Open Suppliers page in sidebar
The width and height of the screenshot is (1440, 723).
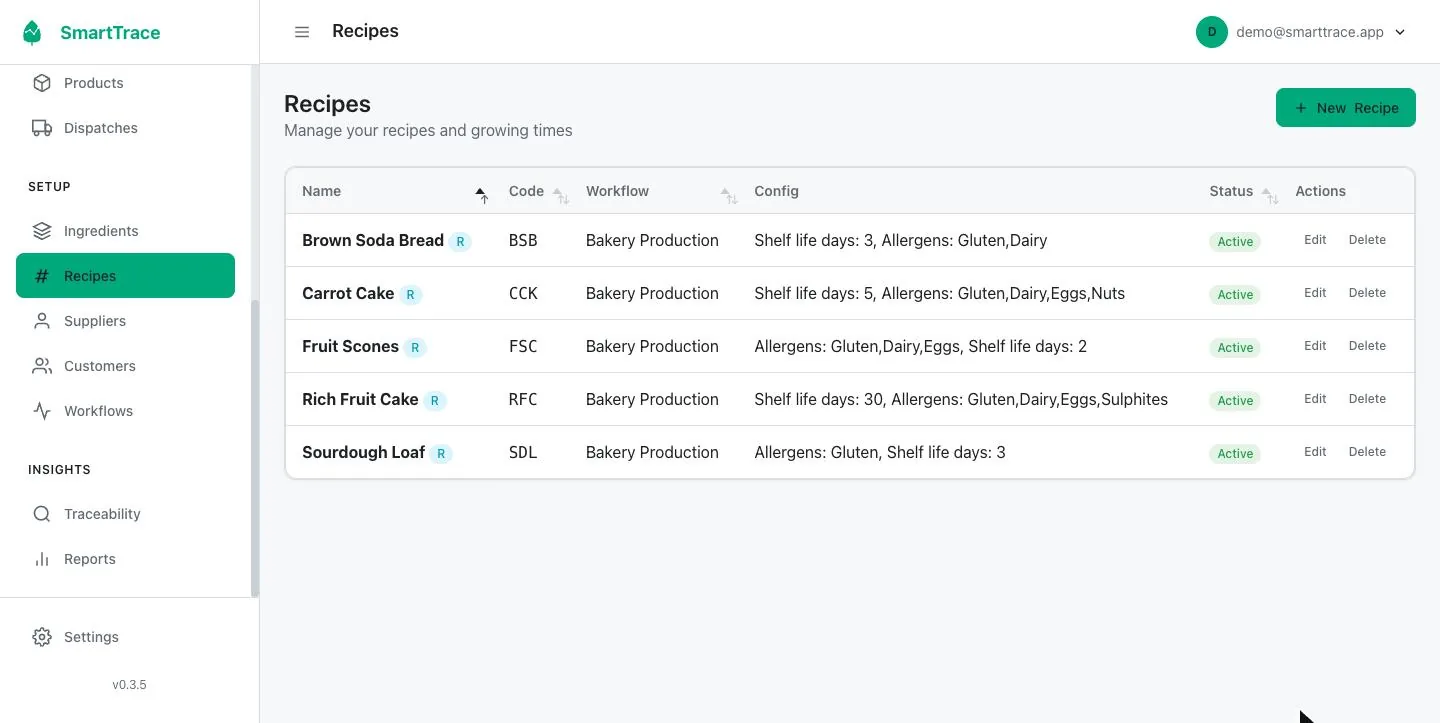(125, 321)
